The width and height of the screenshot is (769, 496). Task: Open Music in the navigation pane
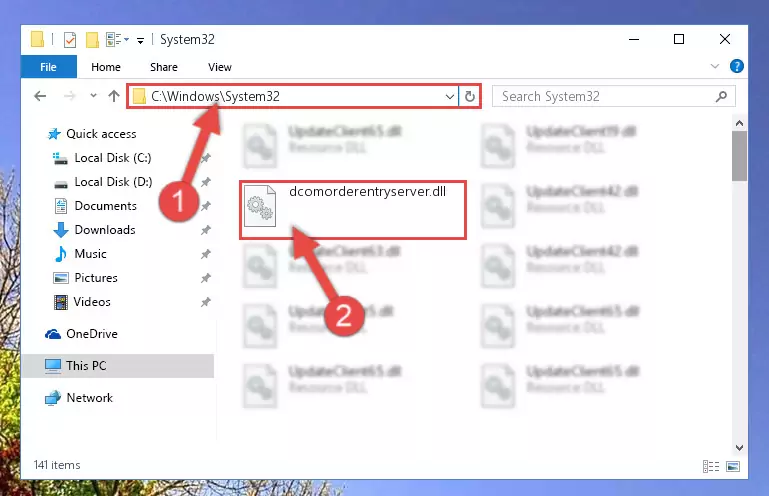point(90,254)
